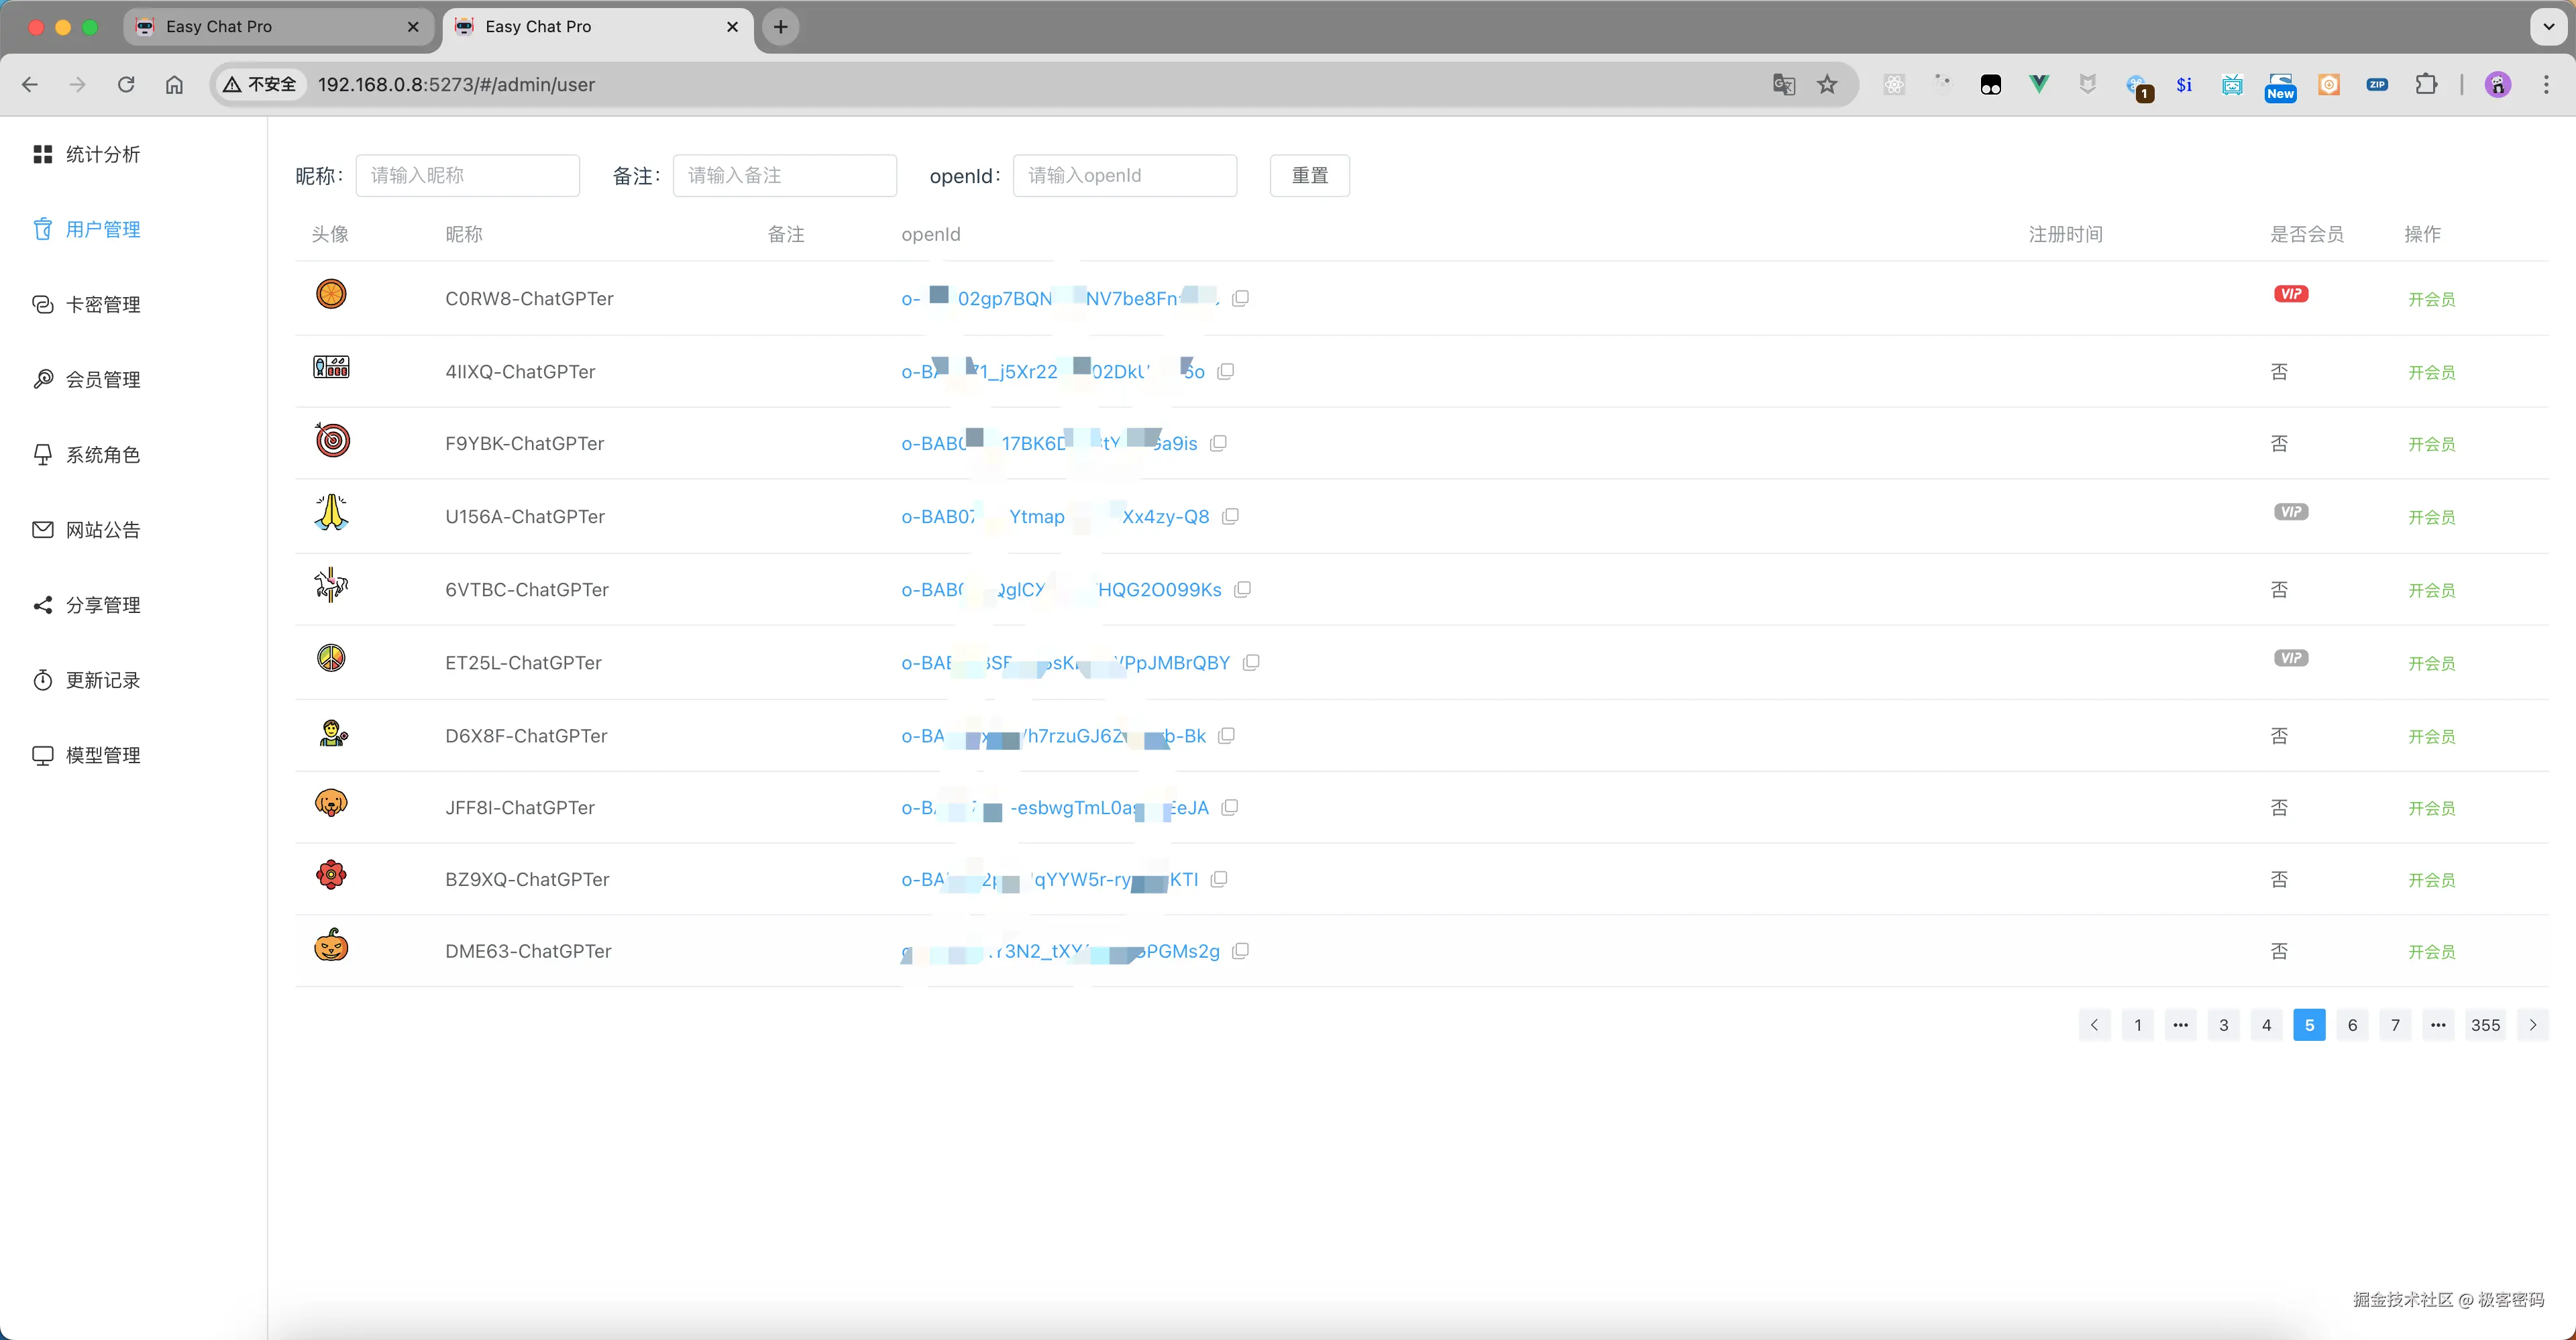
Task: Copy openId of C0RW8-ChatGPTer row
Action: pos(1240,298)
